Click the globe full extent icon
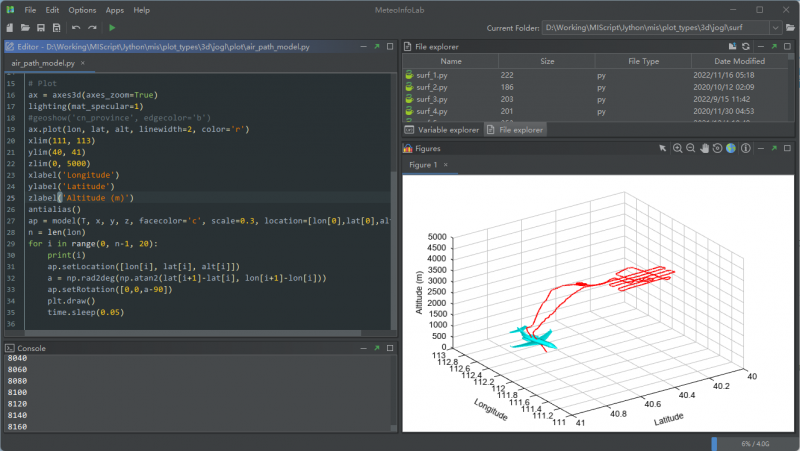 [x=731, y=148]
